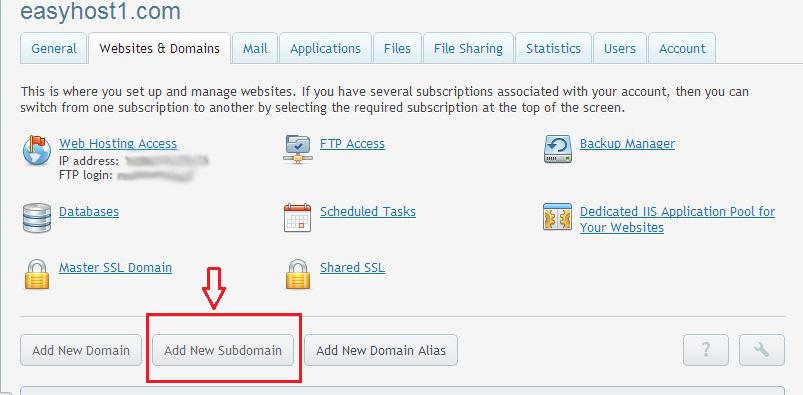Click the Shared SSL padlock icon
Viewport: 803px width, 395px height.
pos(298,274)
